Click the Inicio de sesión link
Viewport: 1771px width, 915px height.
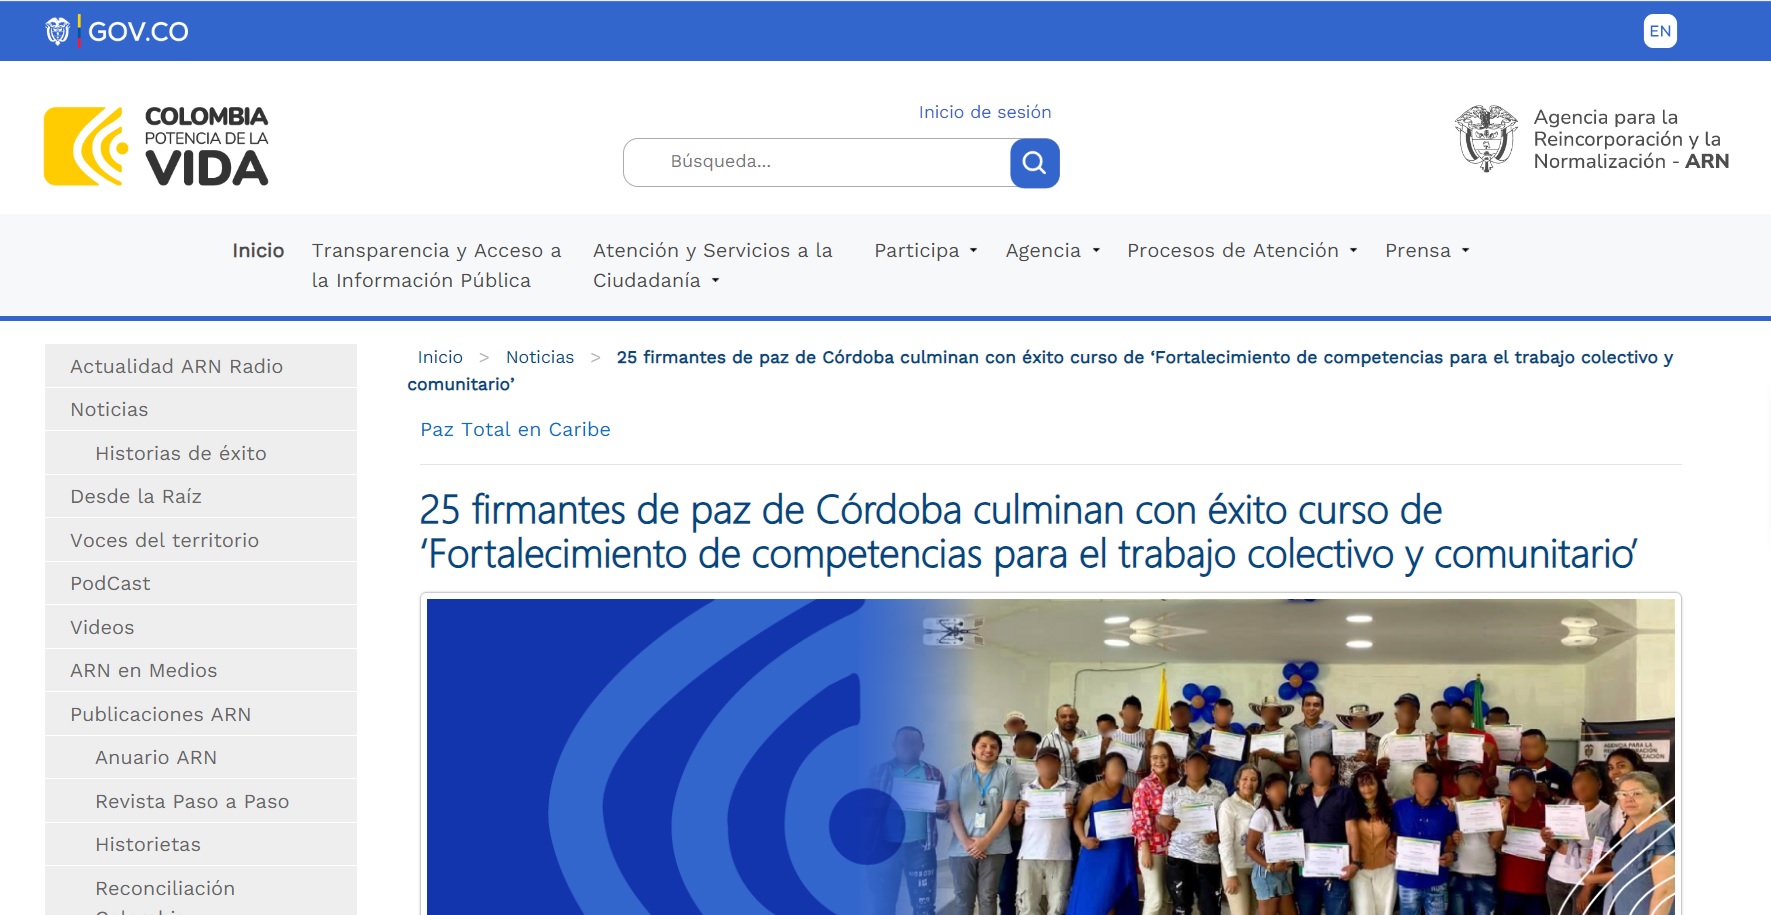pos(985,112)
